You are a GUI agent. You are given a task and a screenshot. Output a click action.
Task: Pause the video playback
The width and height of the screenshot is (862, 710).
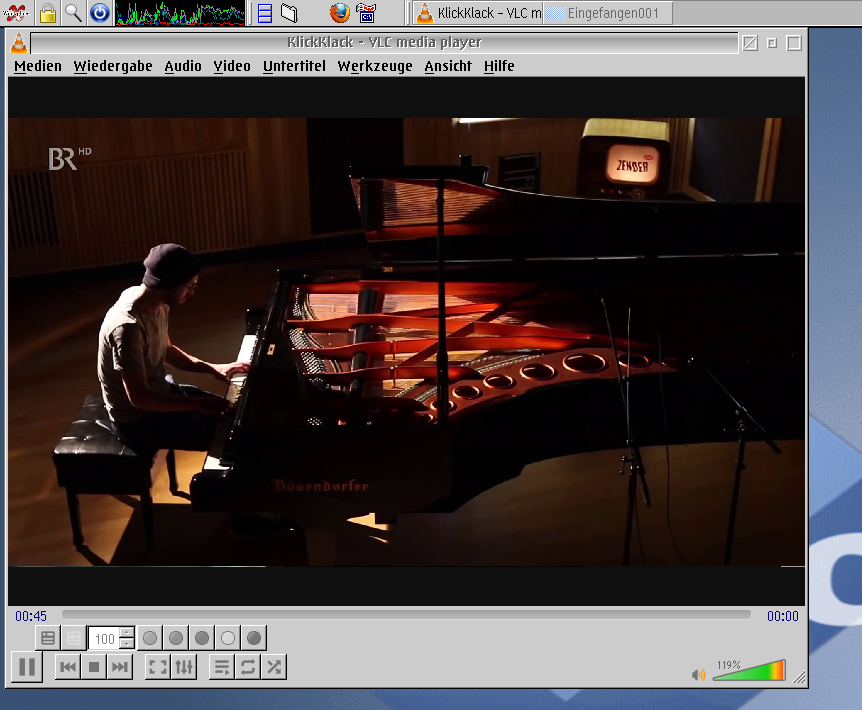[x=26, y=667]
